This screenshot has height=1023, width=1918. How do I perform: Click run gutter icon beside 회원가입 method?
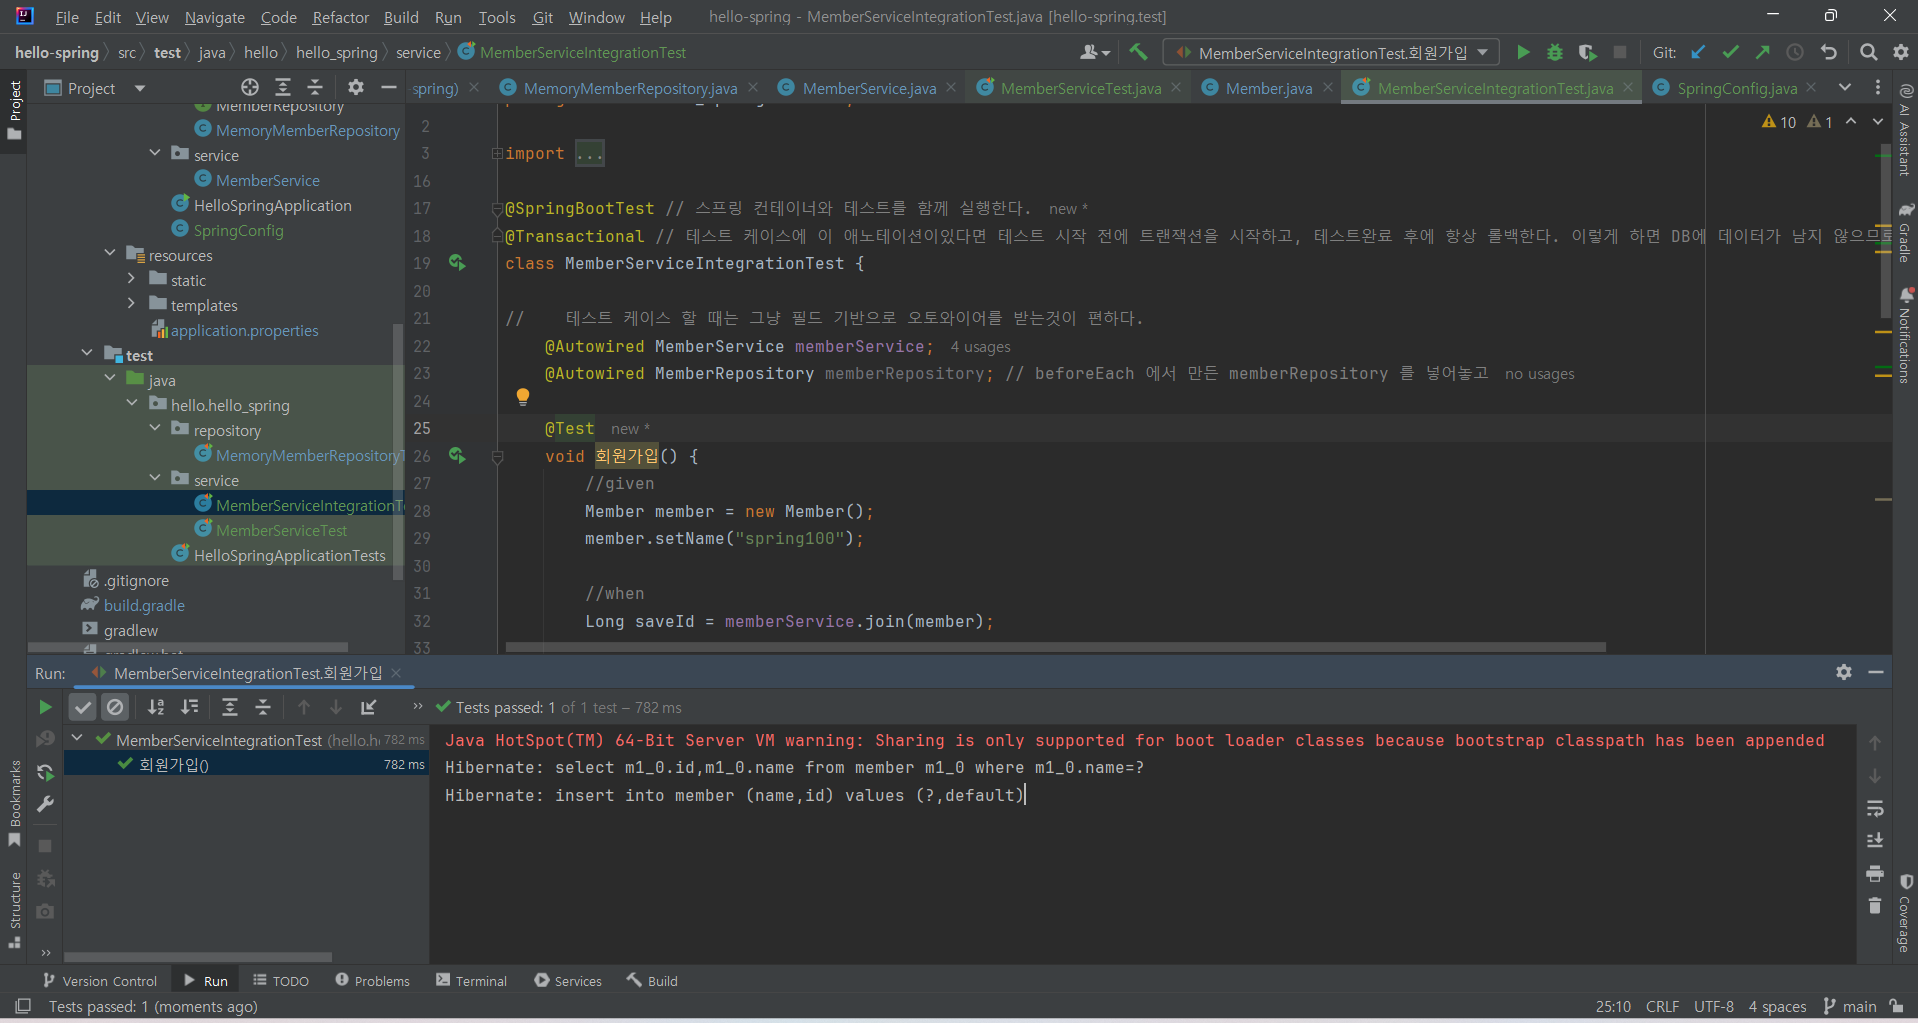coord(457,456)
